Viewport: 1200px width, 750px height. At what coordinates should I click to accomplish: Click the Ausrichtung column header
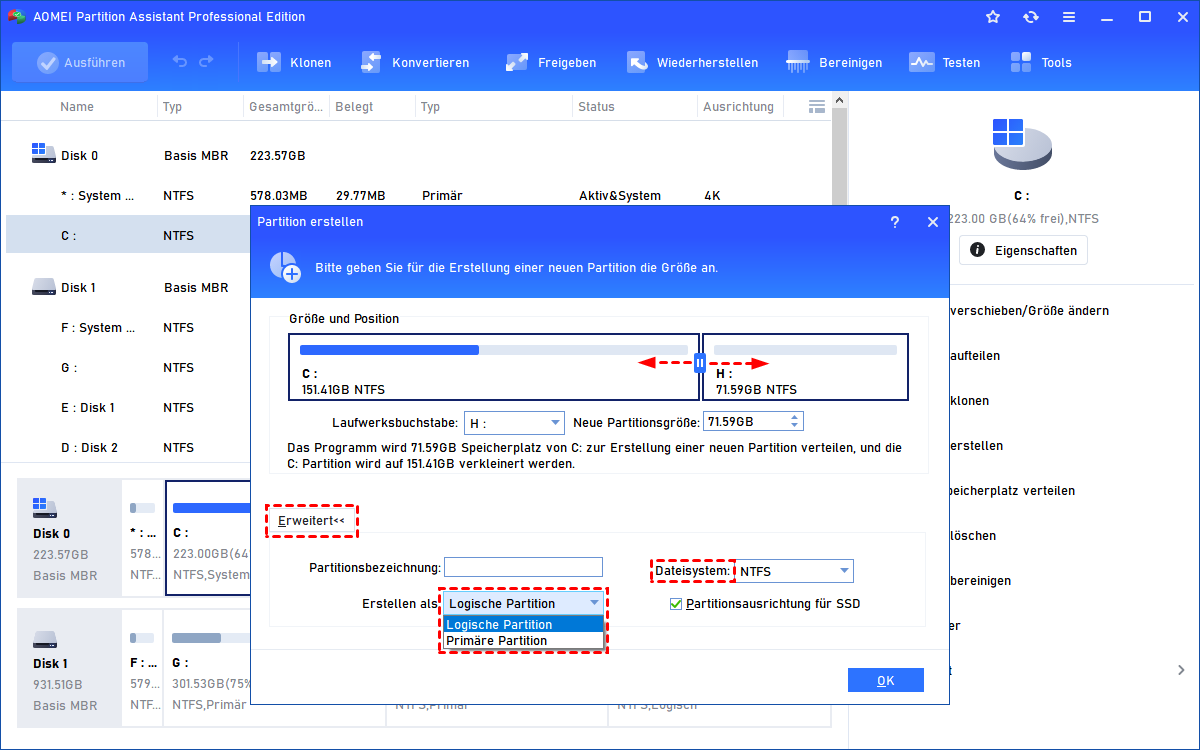tap(738, 106)
